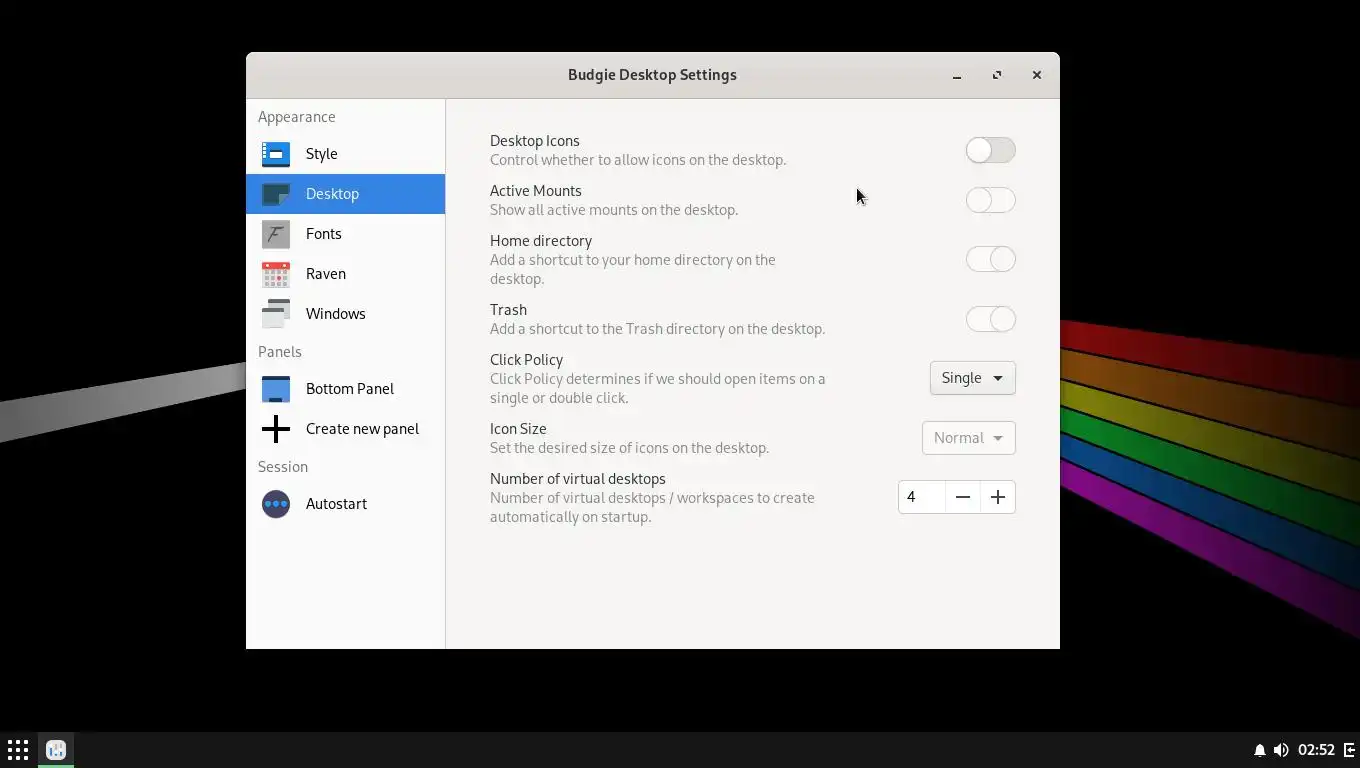Select Fonts in the sidebar
1360x768 pixels.
[345, 234]
